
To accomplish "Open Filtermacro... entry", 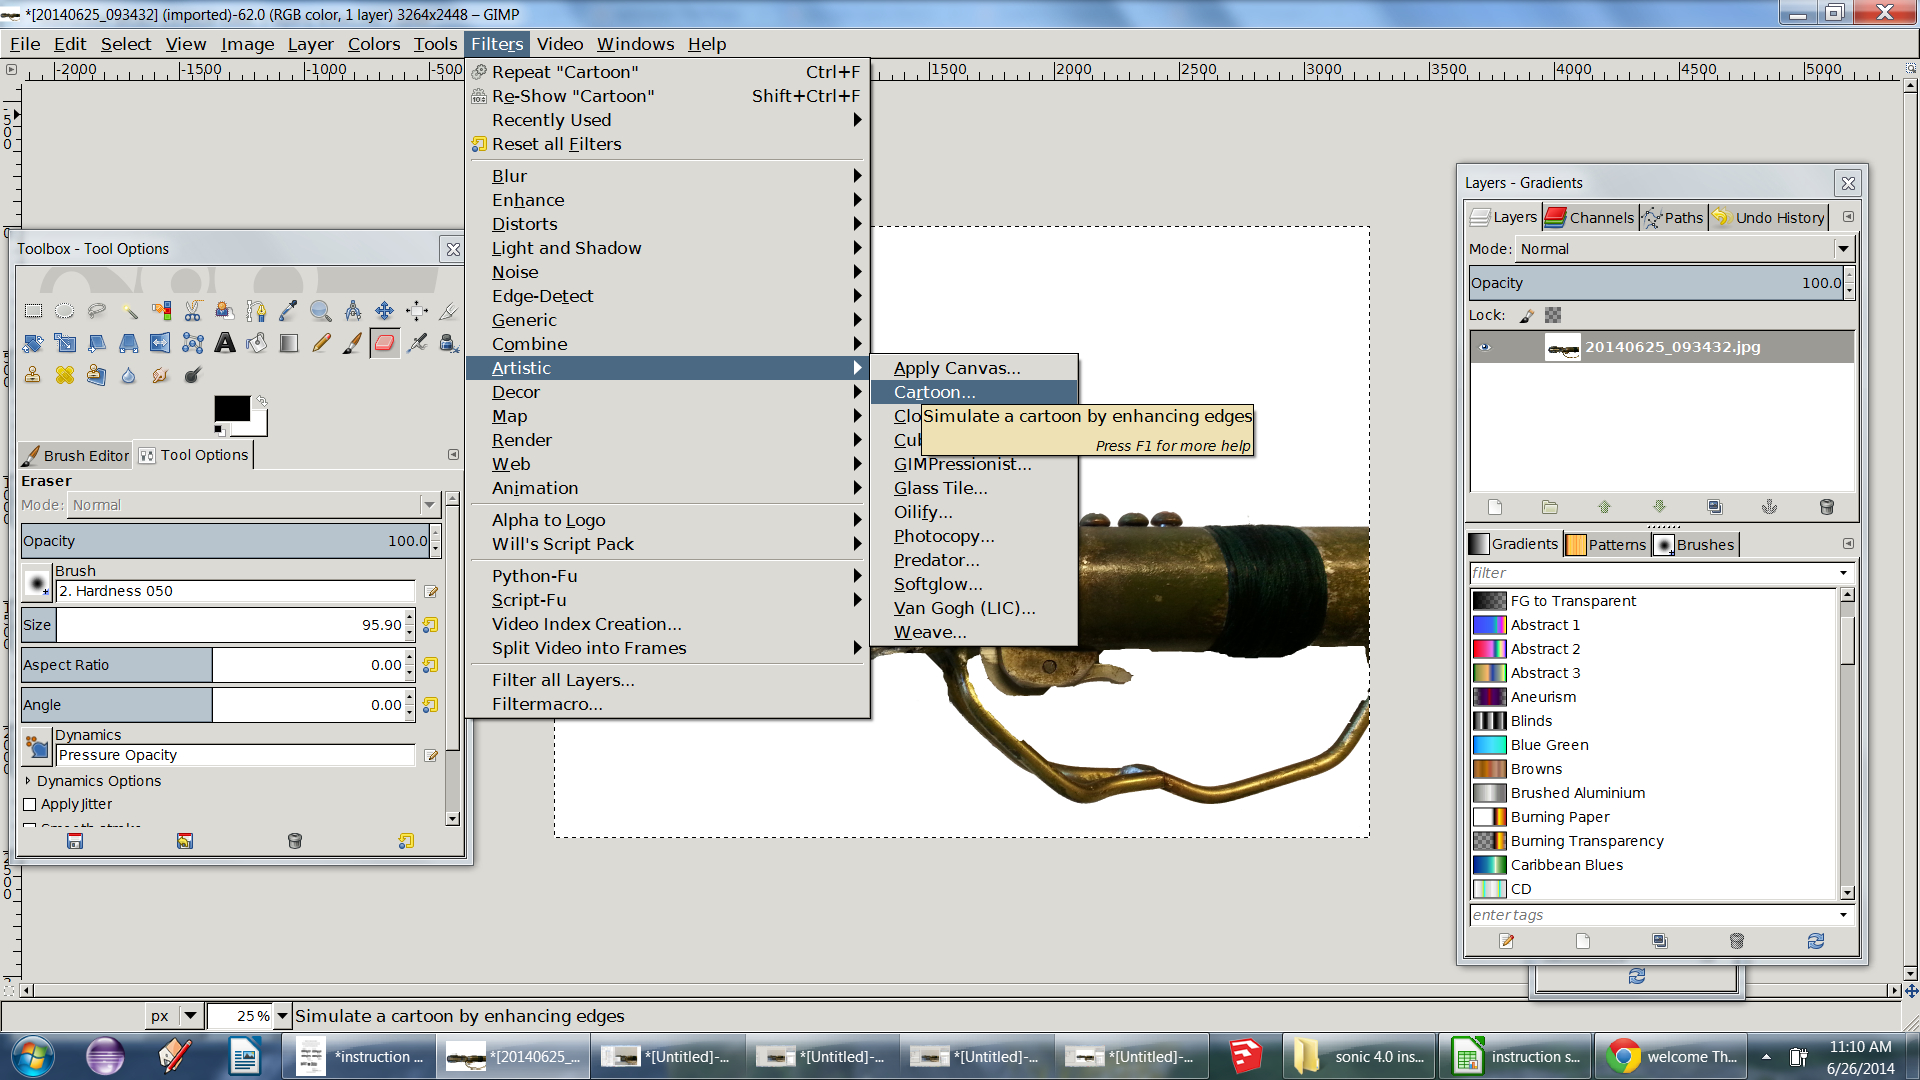I will pos(667,704).
